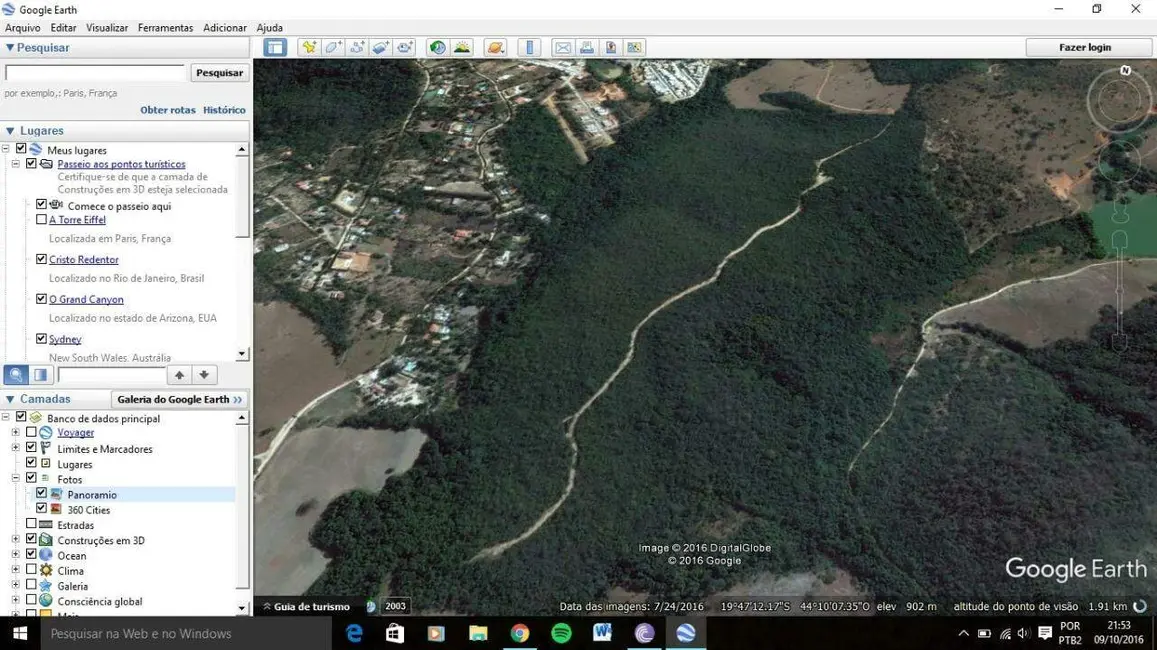Click the Fazer login button
The image size is (1157, 650).
pos(1085,47)
